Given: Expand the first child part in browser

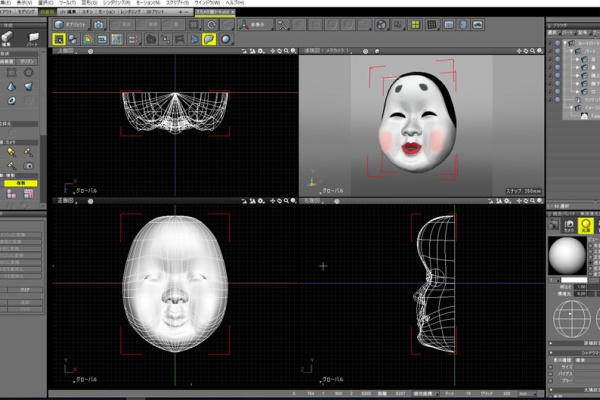Looking at the screenshot, I should tap(578, 59).
